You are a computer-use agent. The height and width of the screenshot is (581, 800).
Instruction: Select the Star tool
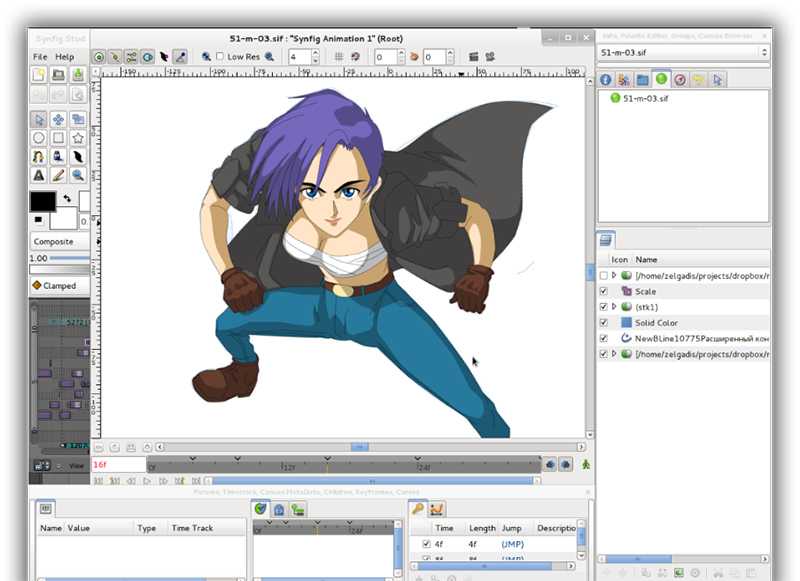click(78, 138)
